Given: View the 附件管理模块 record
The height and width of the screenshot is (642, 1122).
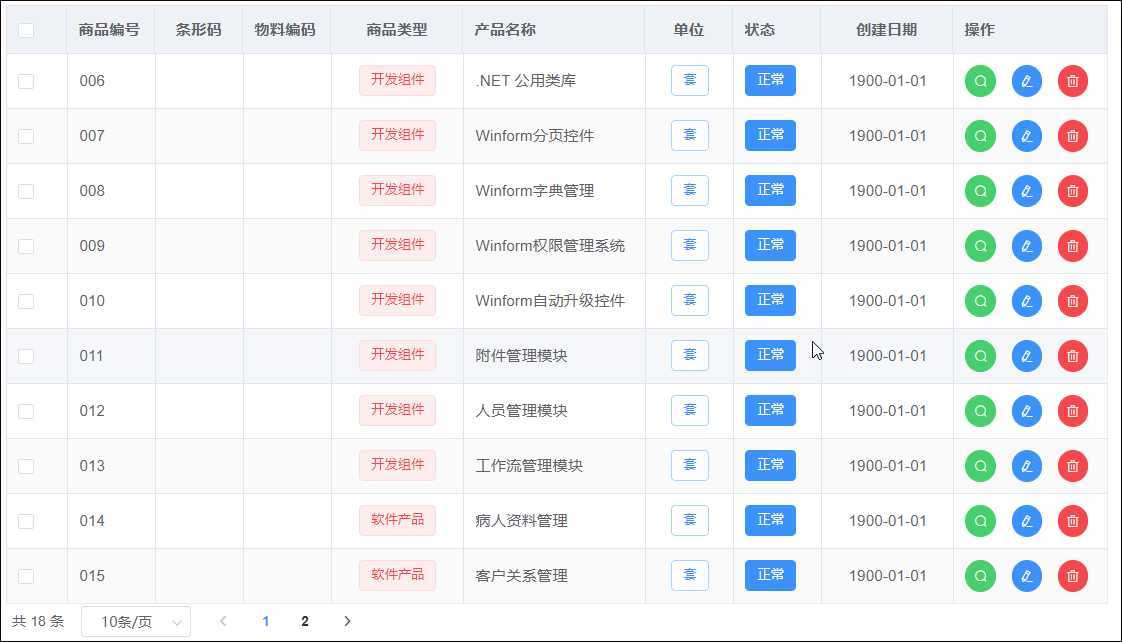Looking at the screenshot, I should [x=979, y=355].
